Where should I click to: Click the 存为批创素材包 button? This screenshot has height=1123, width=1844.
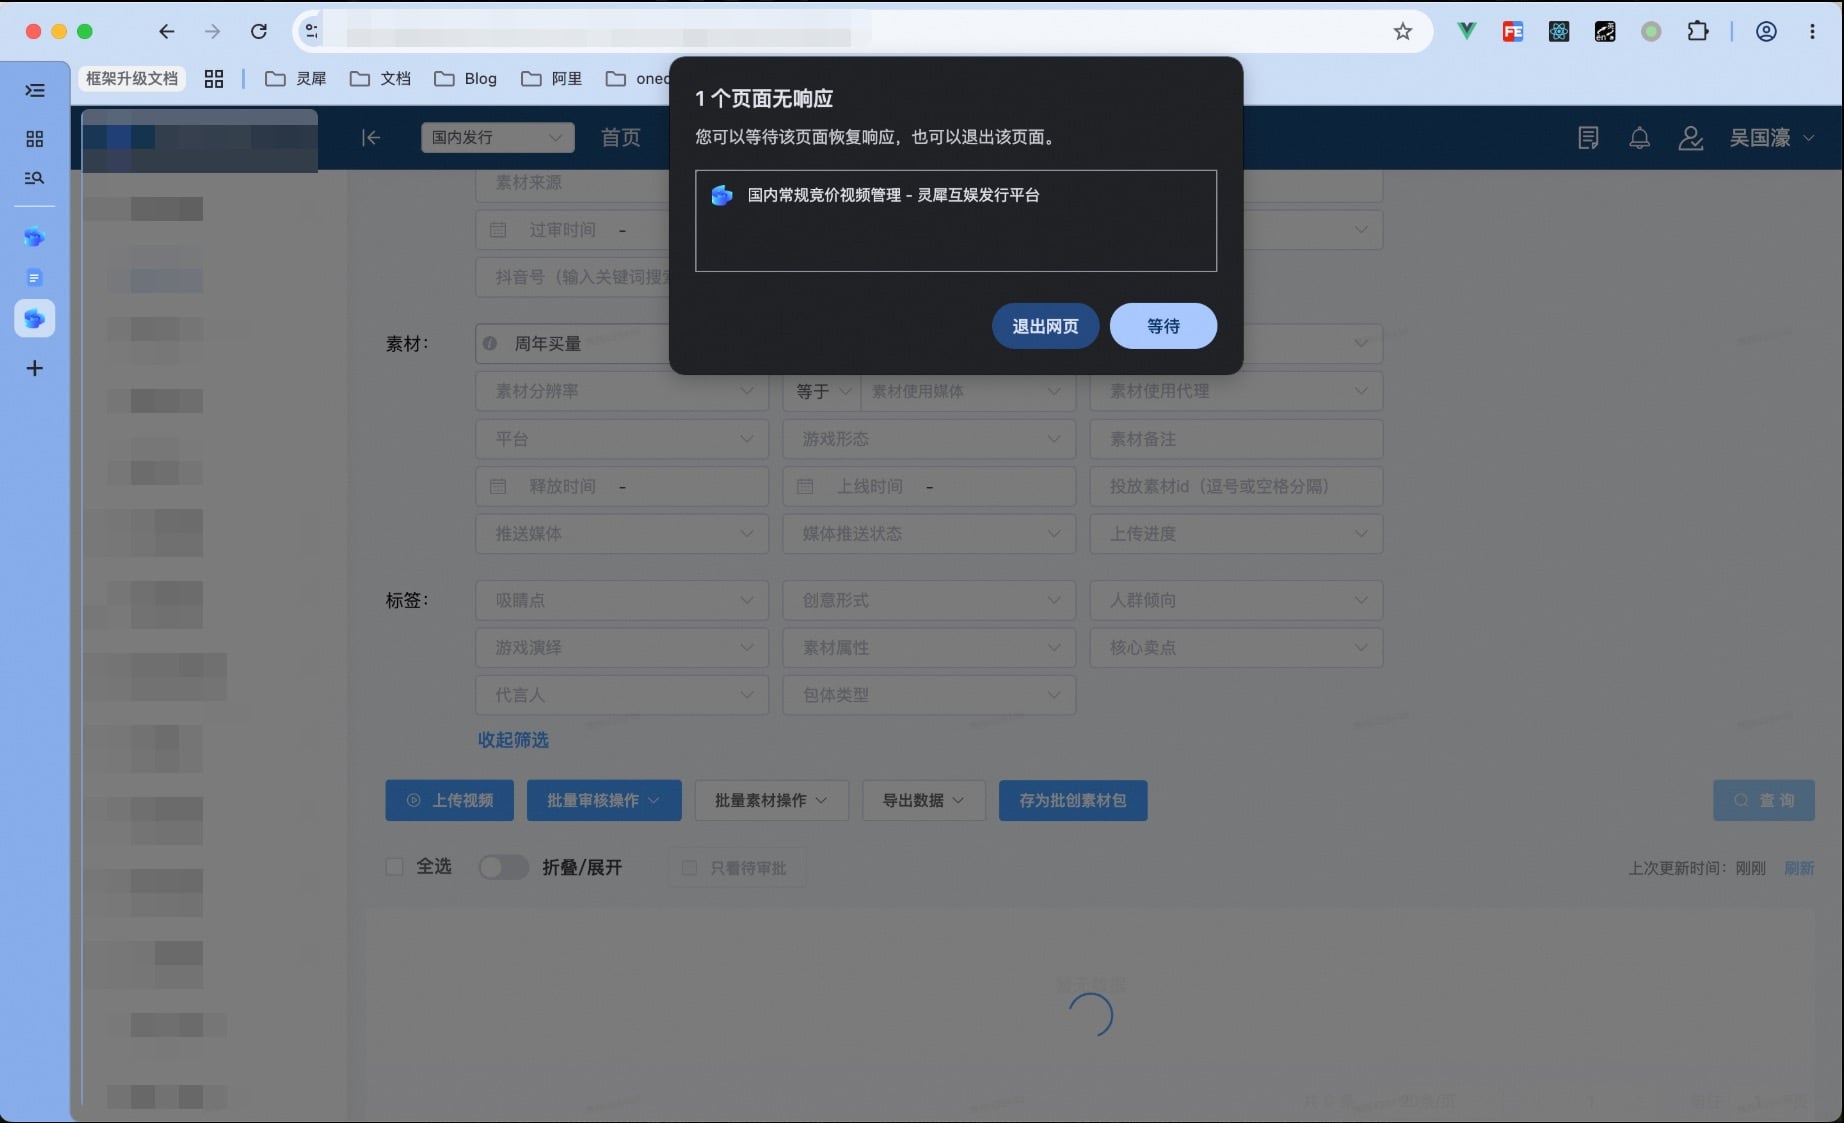[x=1073, y=801]
